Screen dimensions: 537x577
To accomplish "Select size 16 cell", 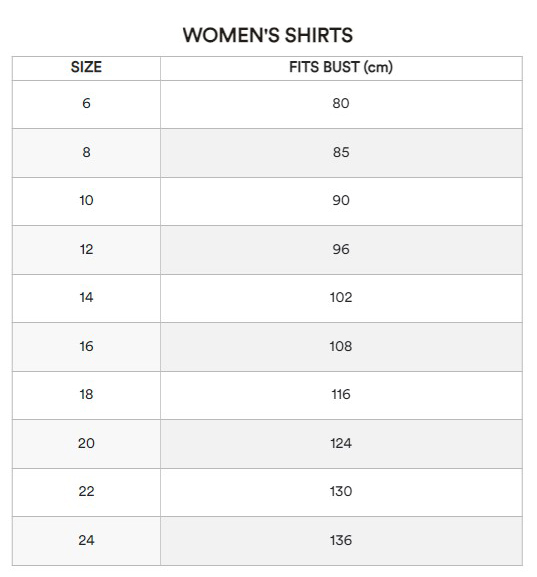I will click(x=86, y=346).
